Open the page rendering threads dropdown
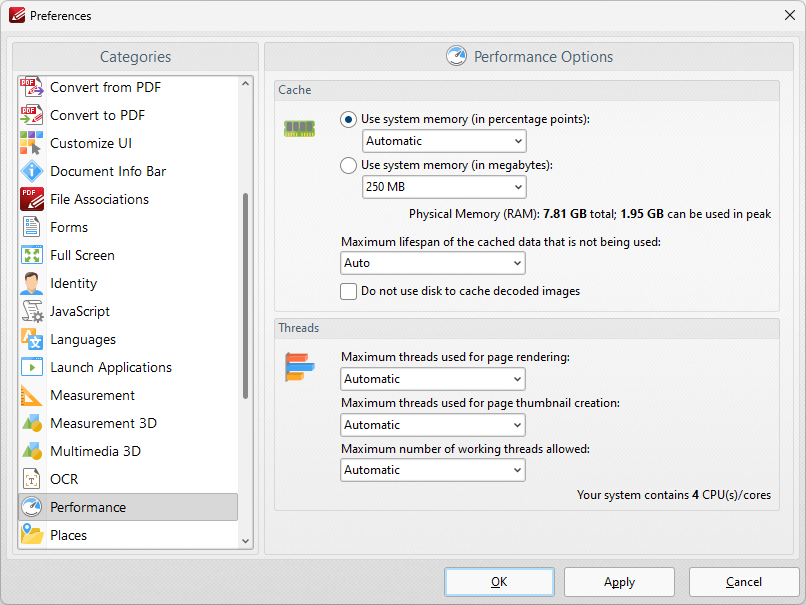This screenshot has height=605, width=806. 433,379
